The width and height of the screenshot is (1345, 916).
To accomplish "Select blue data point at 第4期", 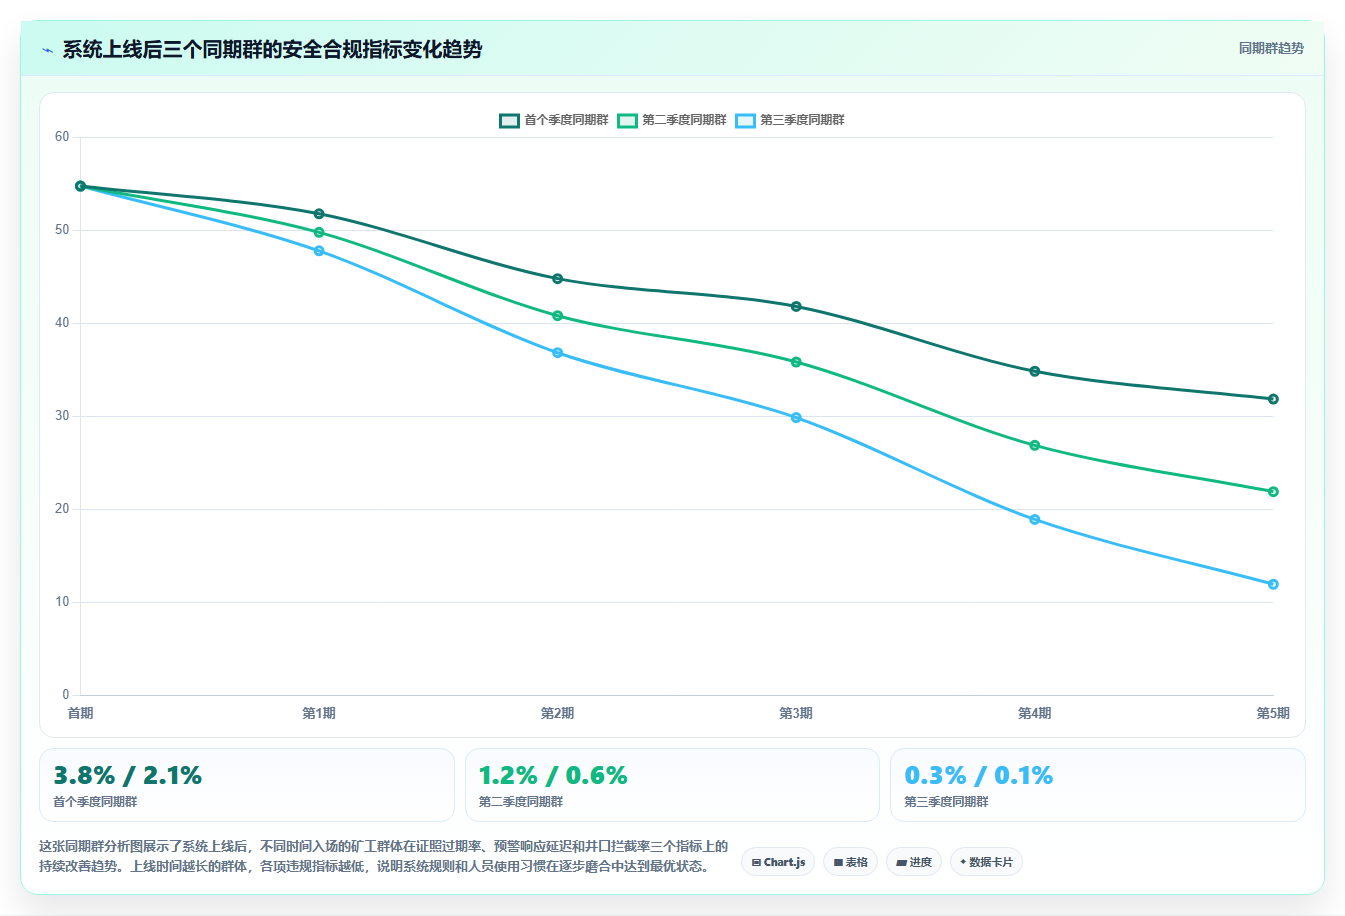I will pos(1035,520).
